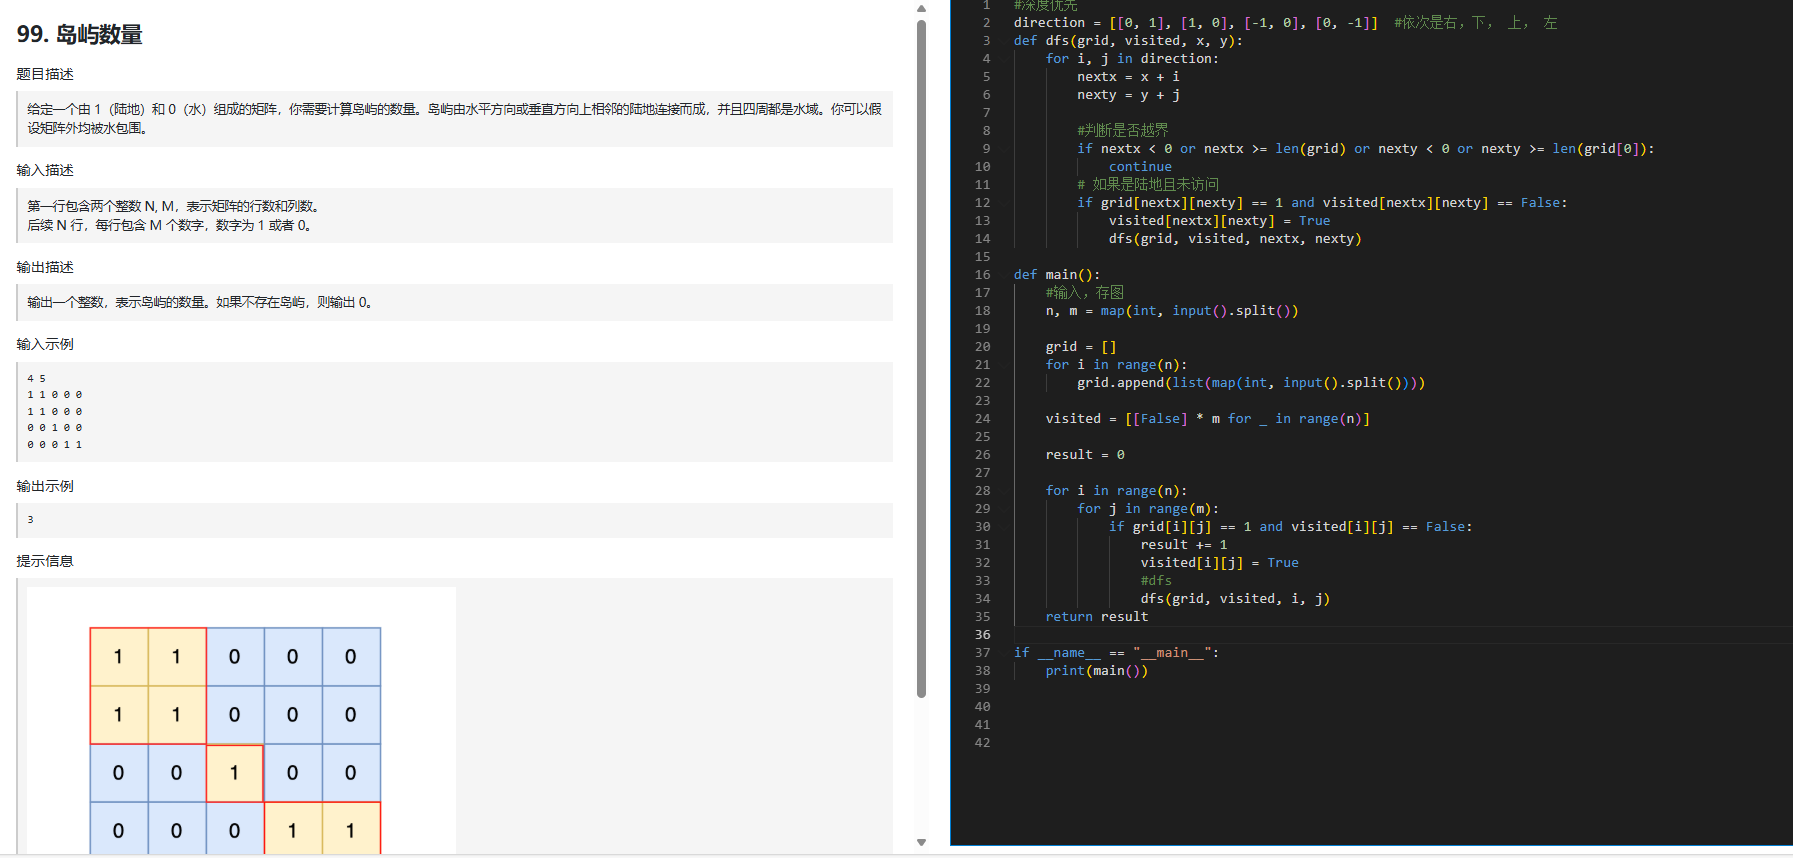Click the 'def dfs(grid, visited, x, y):' line
The width and height of the screenshot is (1793, 858).
[1128, 41]
